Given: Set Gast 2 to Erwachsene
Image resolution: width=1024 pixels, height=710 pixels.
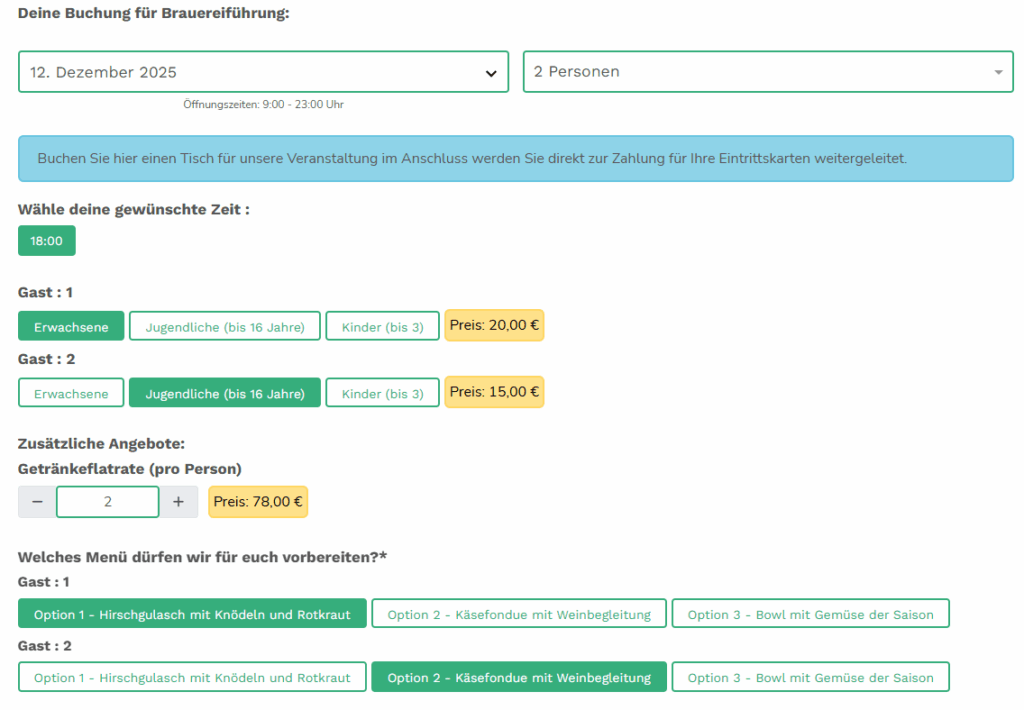Looking at the screenshot, I should click(71, 393).
